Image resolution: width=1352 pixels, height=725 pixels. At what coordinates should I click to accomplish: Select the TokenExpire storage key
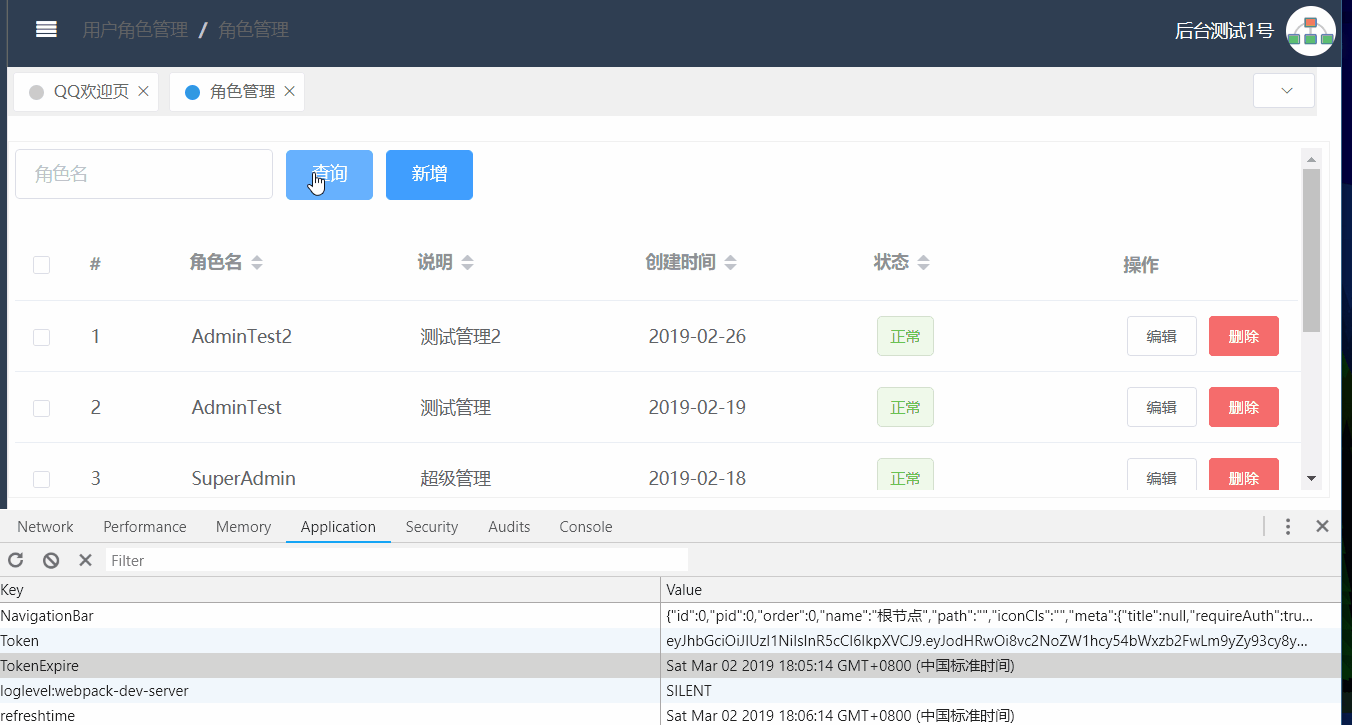[39, 666]
